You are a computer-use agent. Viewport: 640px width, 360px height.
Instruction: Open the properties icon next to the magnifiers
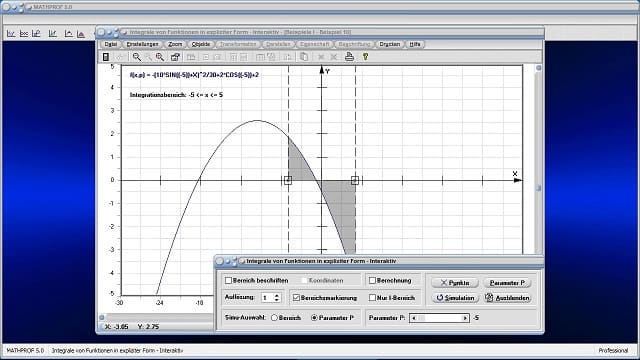point(175,57)
